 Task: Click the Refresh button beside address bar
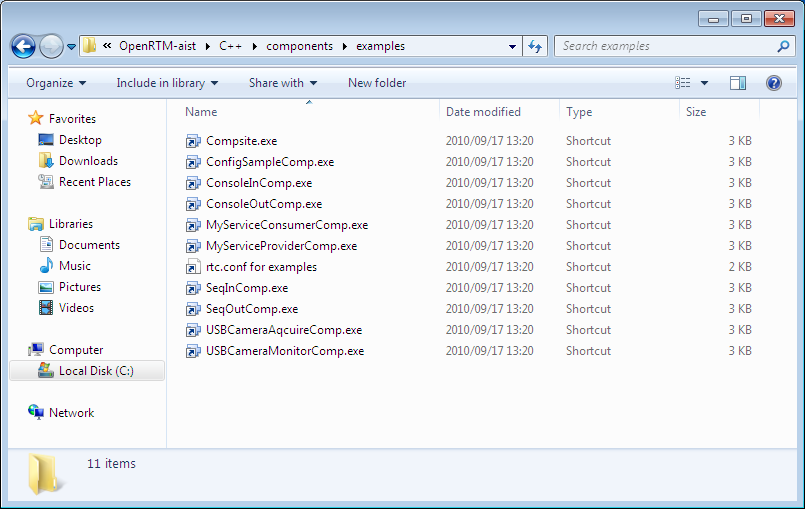[535, 46]
